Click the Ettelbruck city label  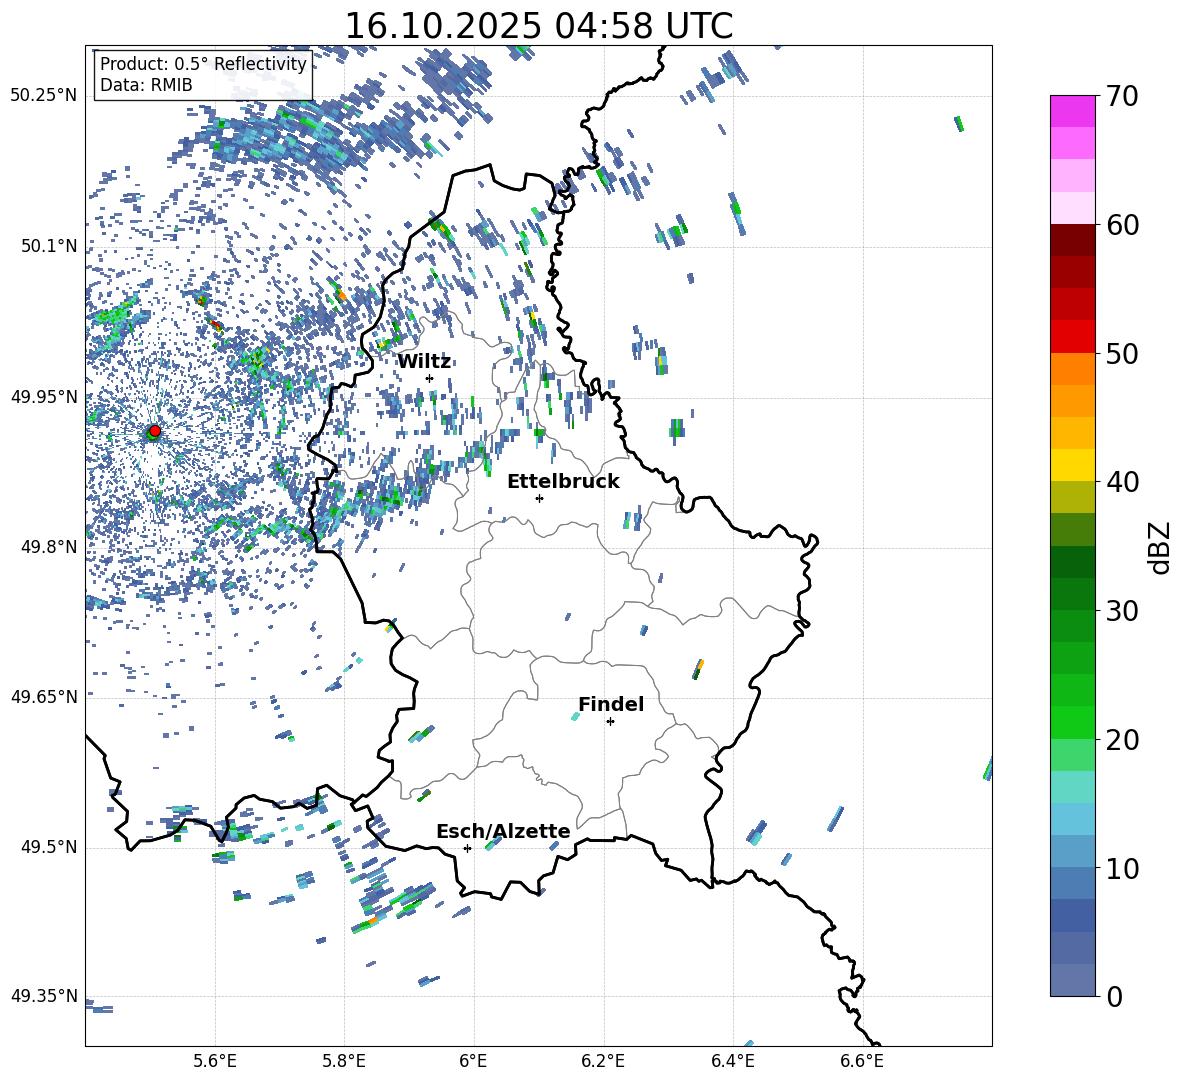[x=563, y=481]
